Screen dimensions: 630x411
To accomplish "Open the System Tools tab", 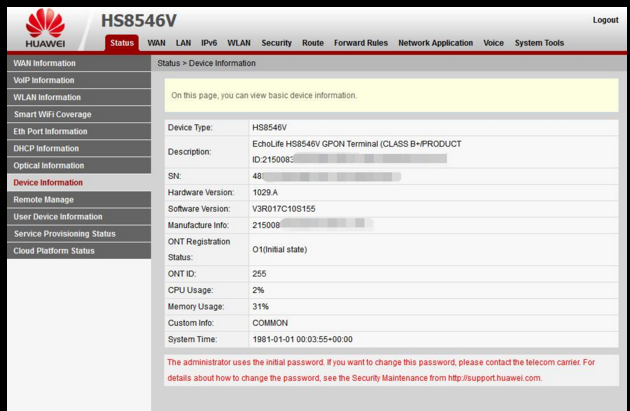I will tap(539, 43).
